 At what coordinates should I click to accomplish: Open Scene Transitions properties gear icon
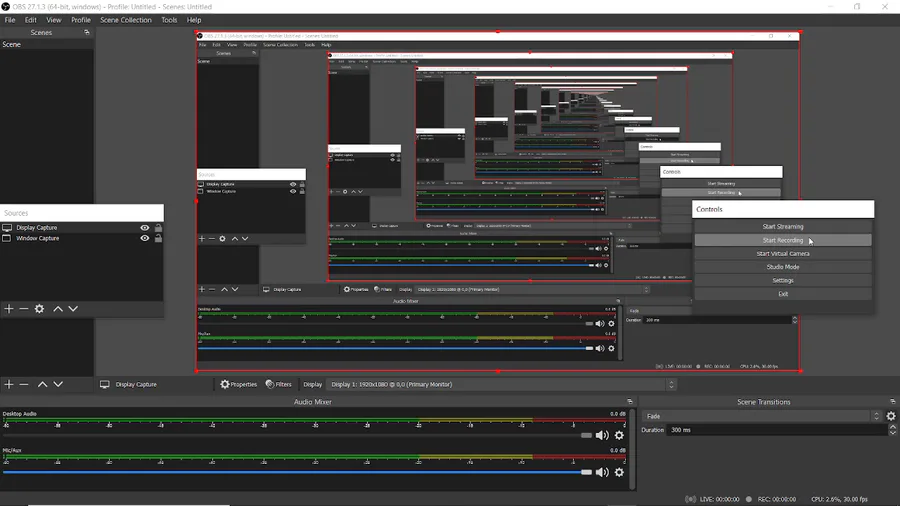click(891, 417)
